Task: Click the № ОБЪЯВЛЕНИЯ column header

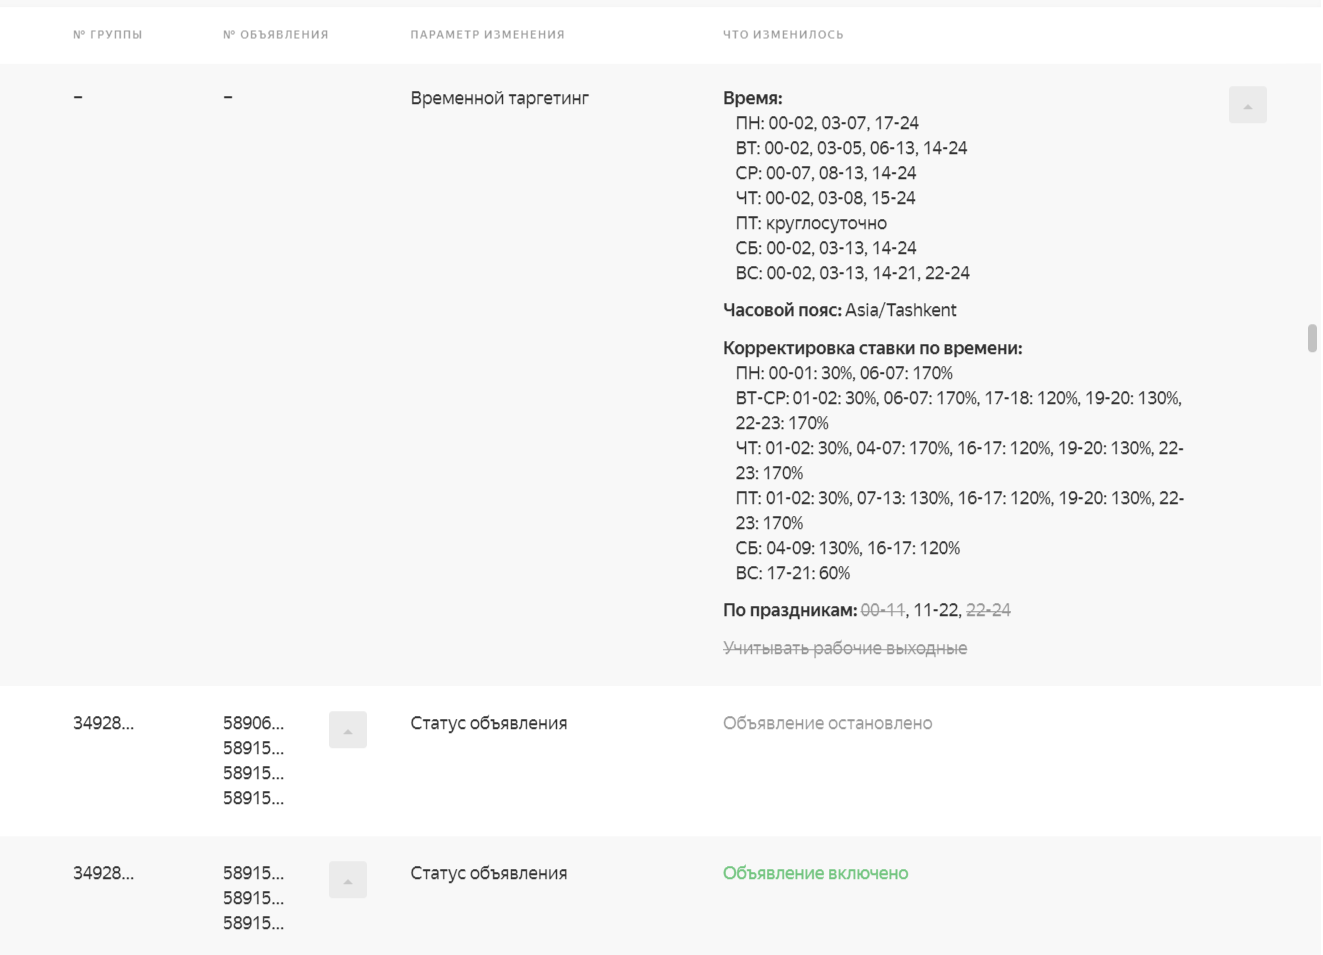Action: coord(276,35)
